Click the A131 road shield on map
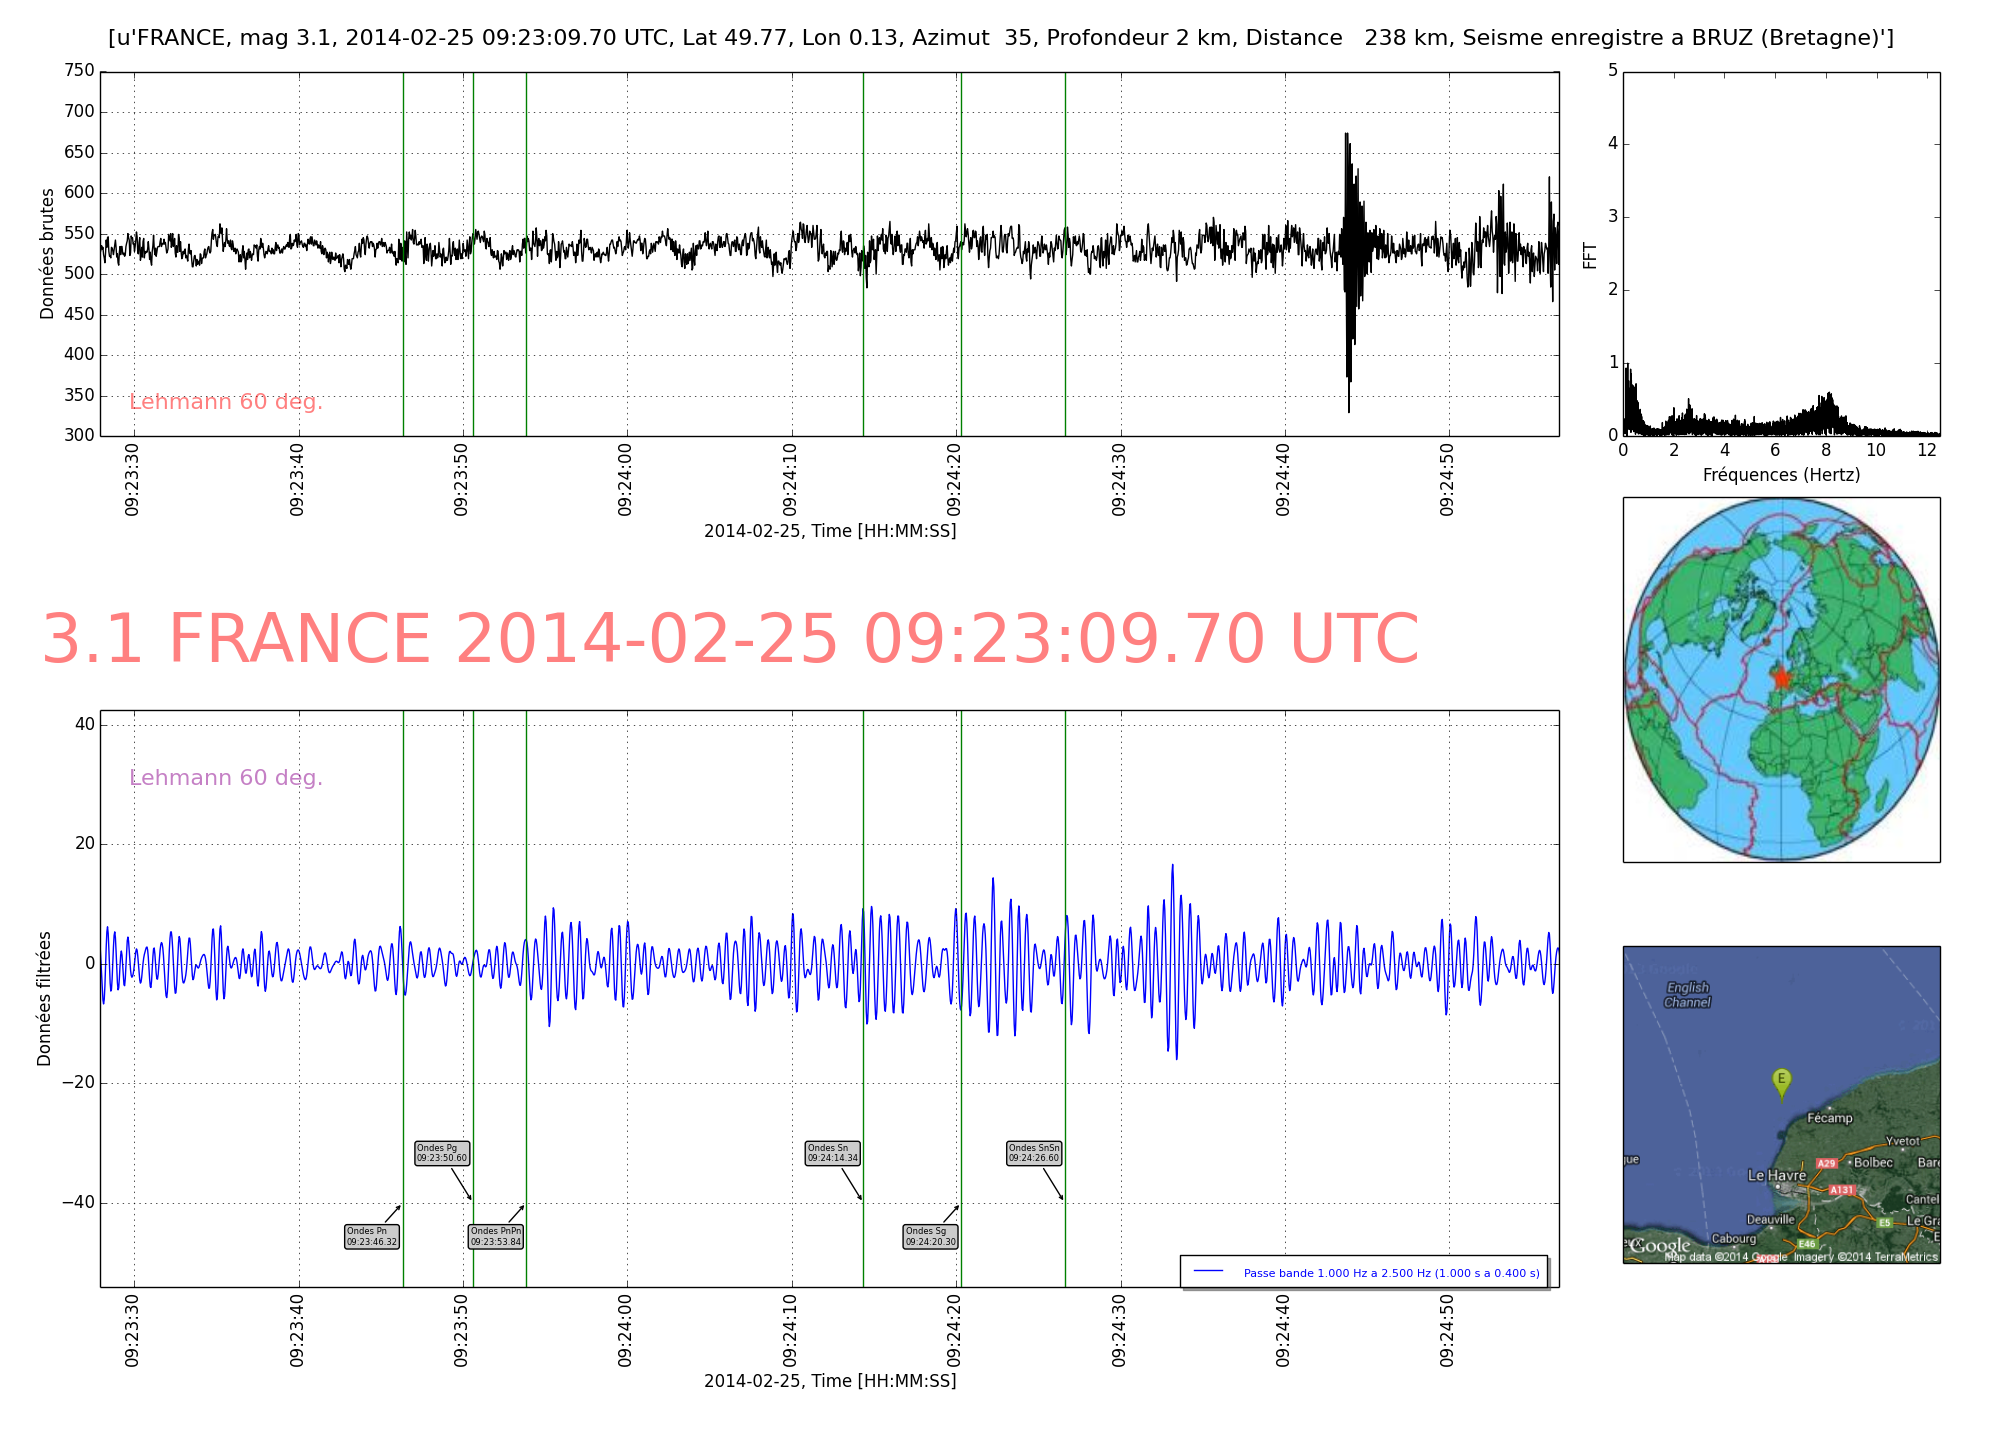 [x=1841, y=1190]
